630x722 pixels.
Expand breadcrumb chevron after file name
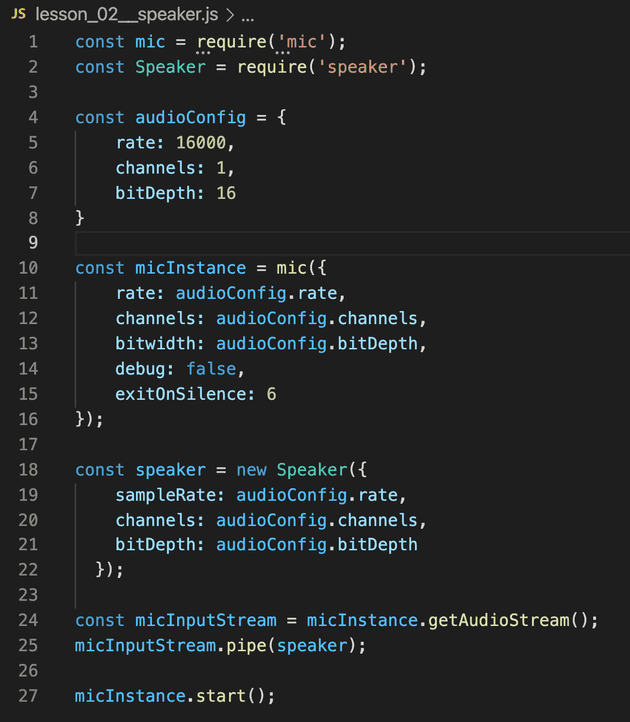click(230, 15)
